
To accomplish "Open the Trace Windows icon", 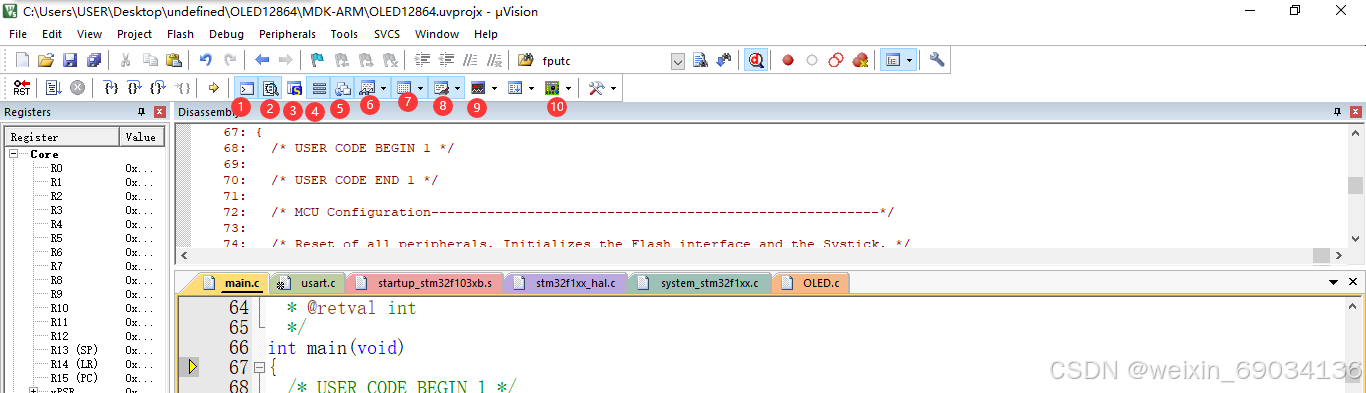I will tap(515, 88).
